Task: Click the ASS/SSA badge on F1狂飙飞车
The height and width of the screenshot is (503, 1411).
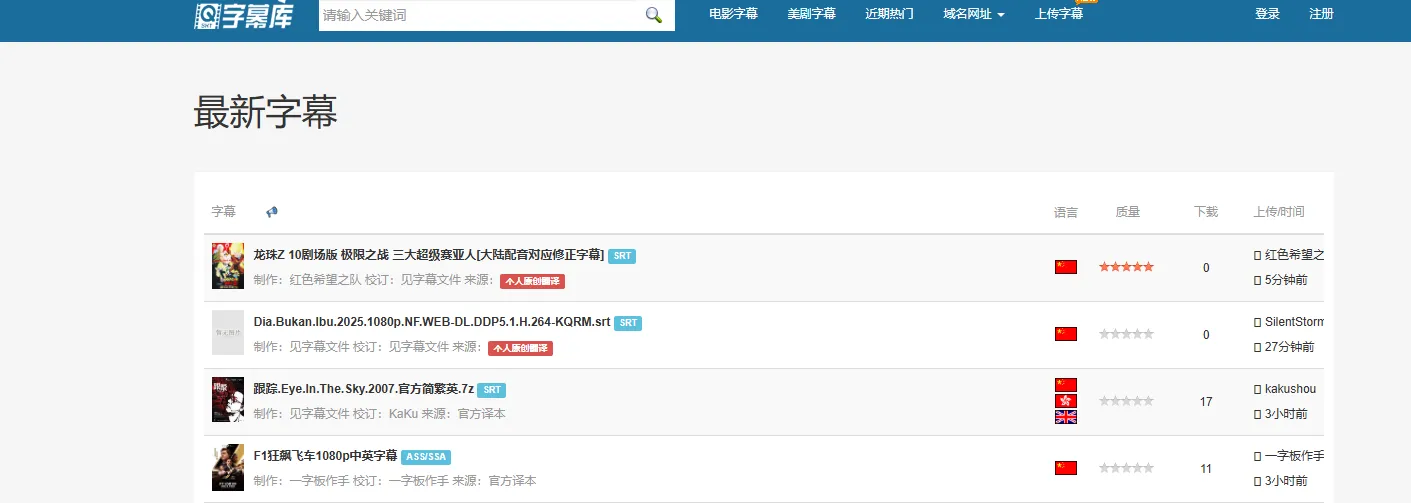Action: coord(426,457)
